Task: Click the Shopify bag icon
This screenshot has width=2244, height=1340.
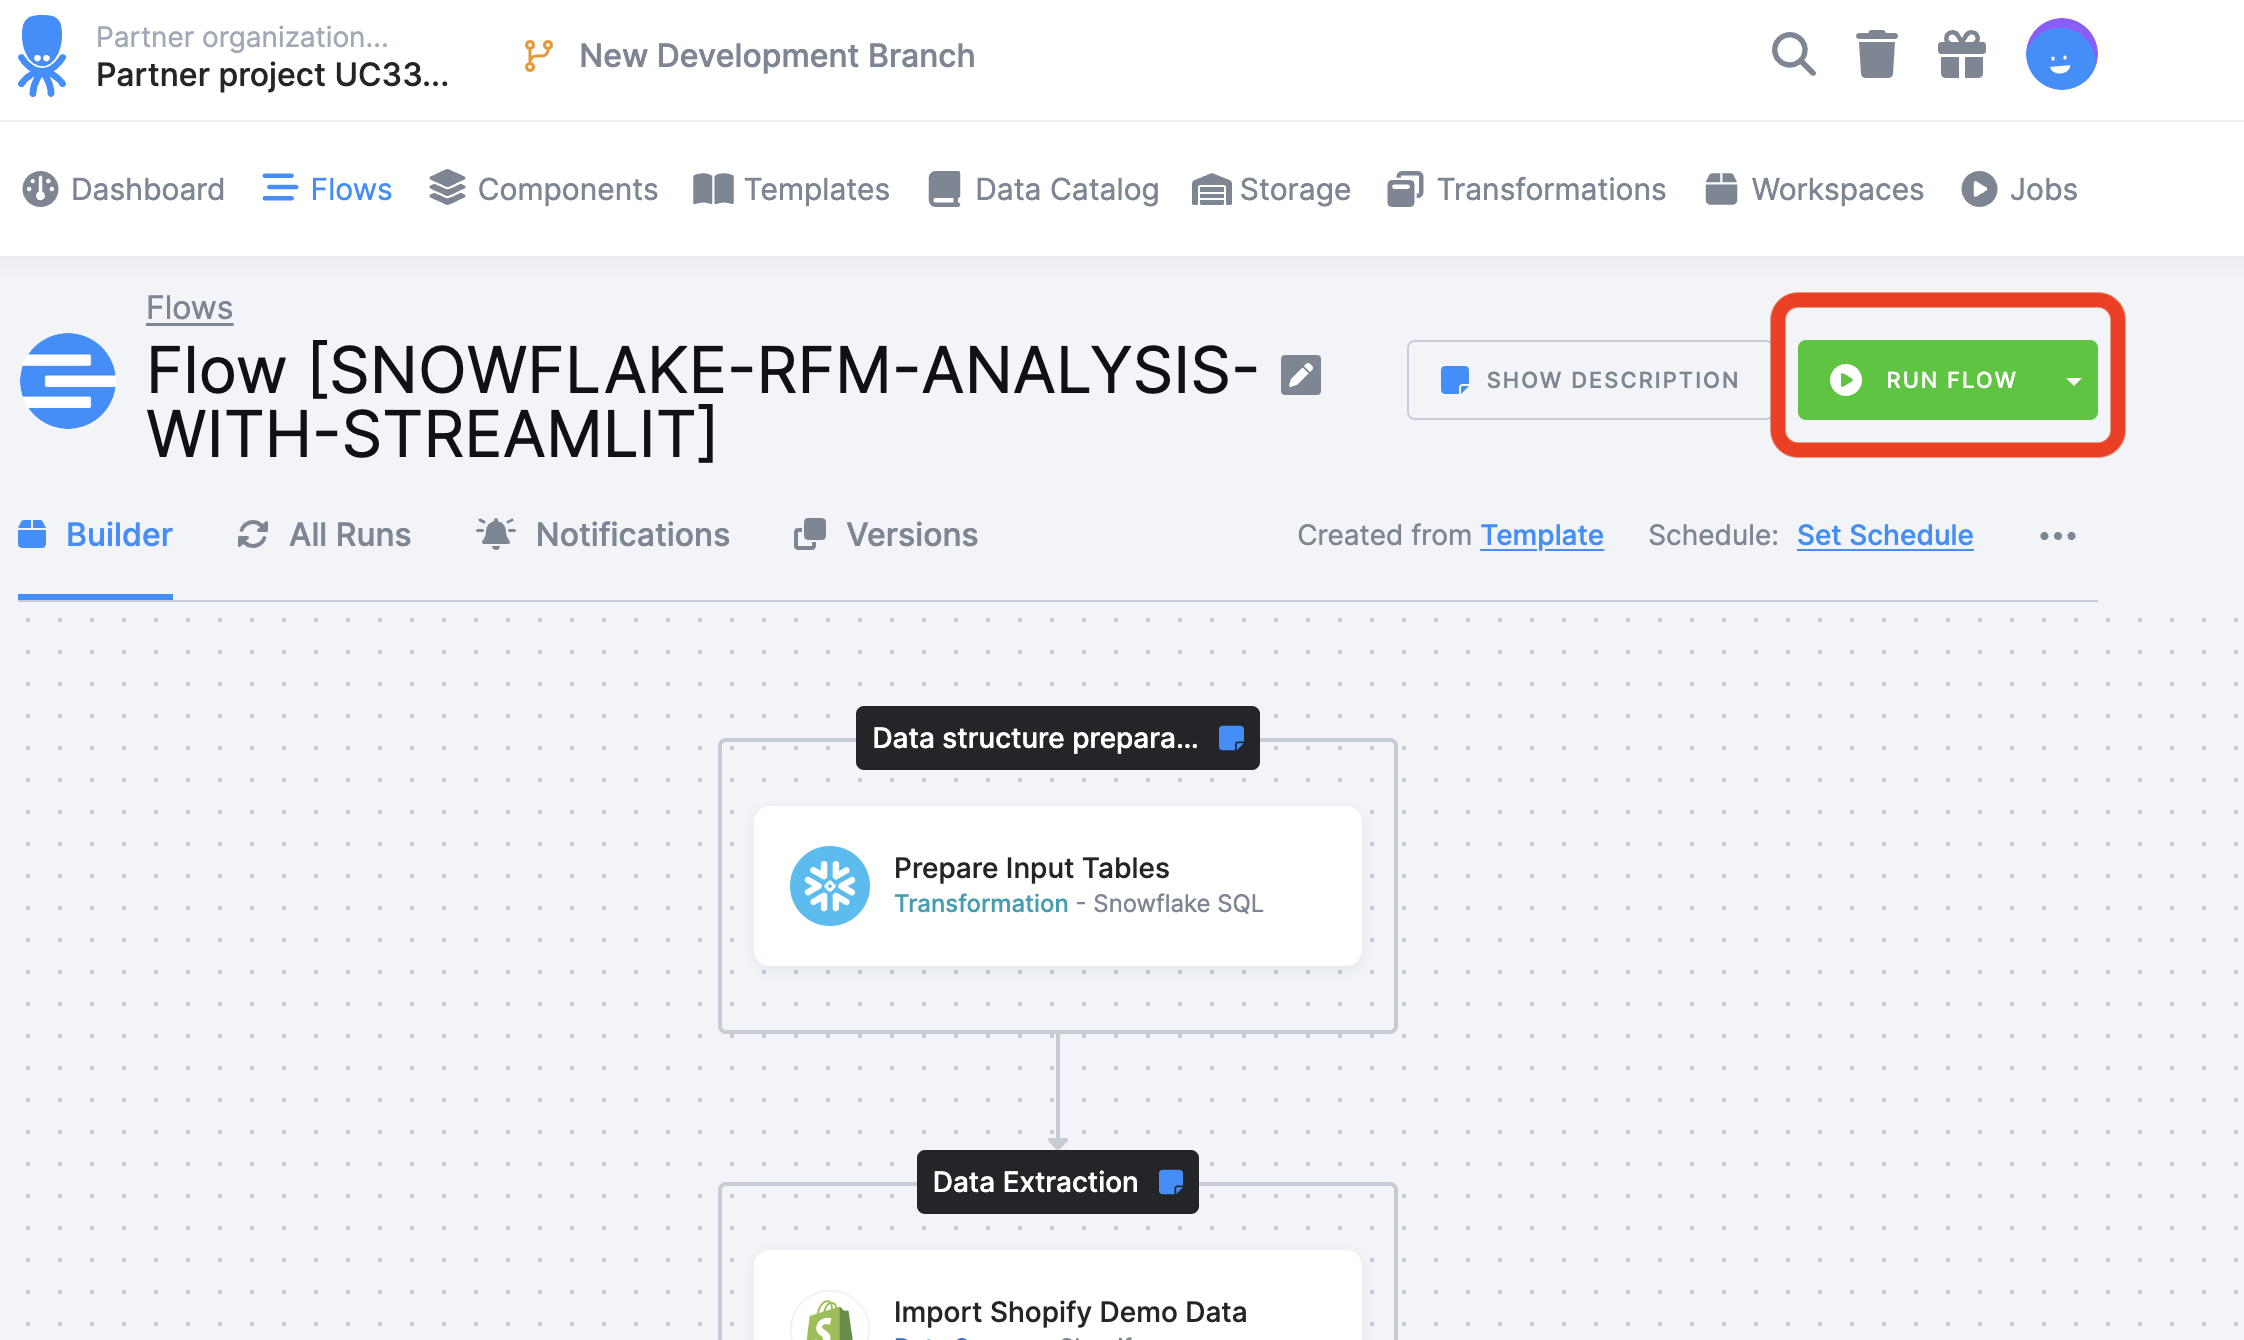Action: [x=830, y=1316]
